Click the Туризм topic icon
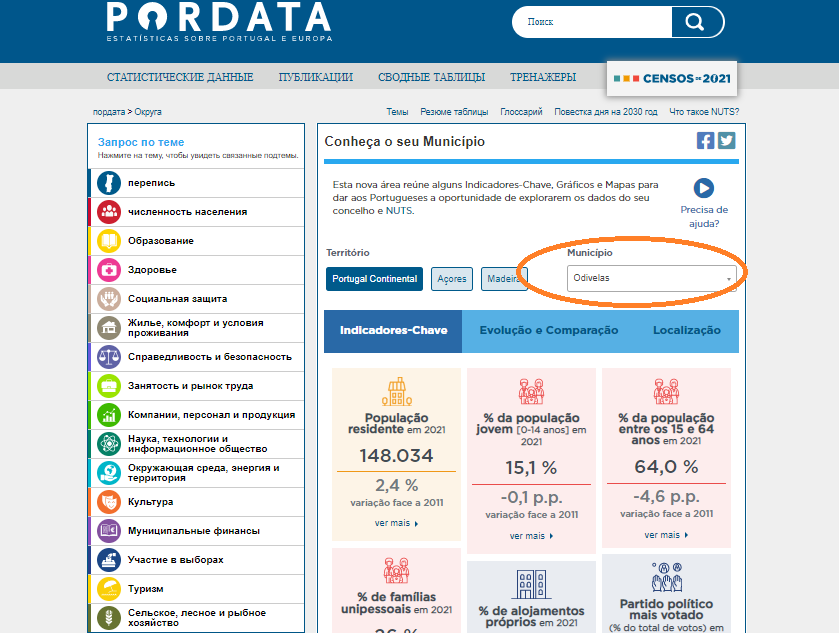 pyautogui.click(x=108, y=589)
